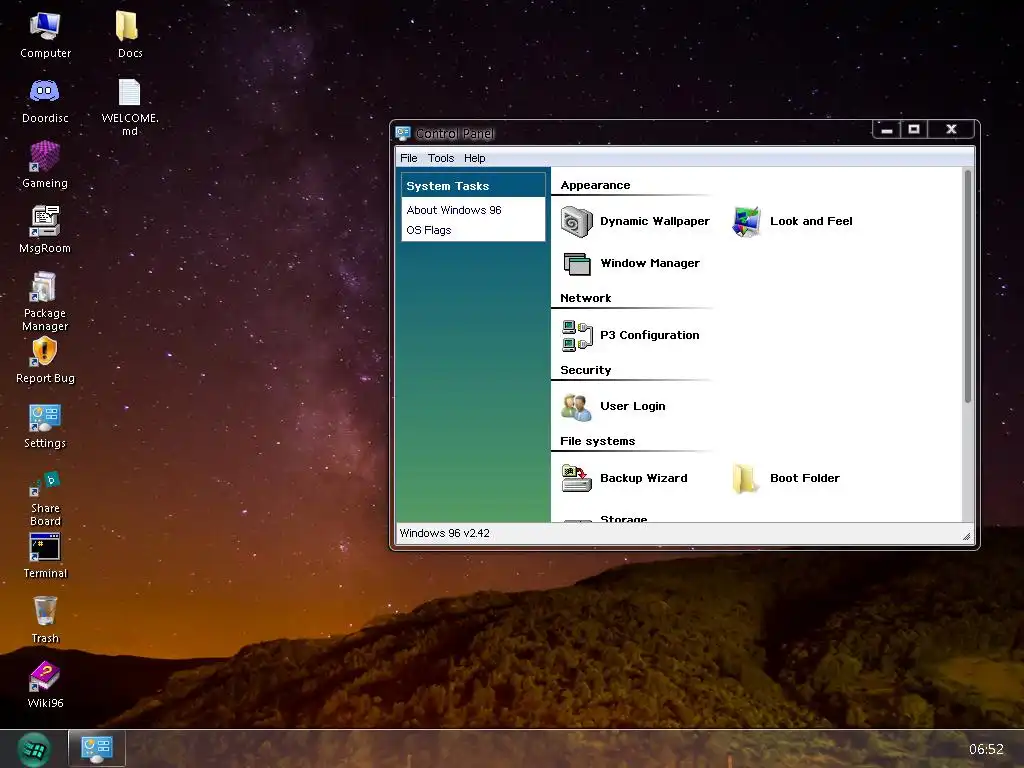
Task: Launch the Share Board shortcut
Action: (45, 498)
